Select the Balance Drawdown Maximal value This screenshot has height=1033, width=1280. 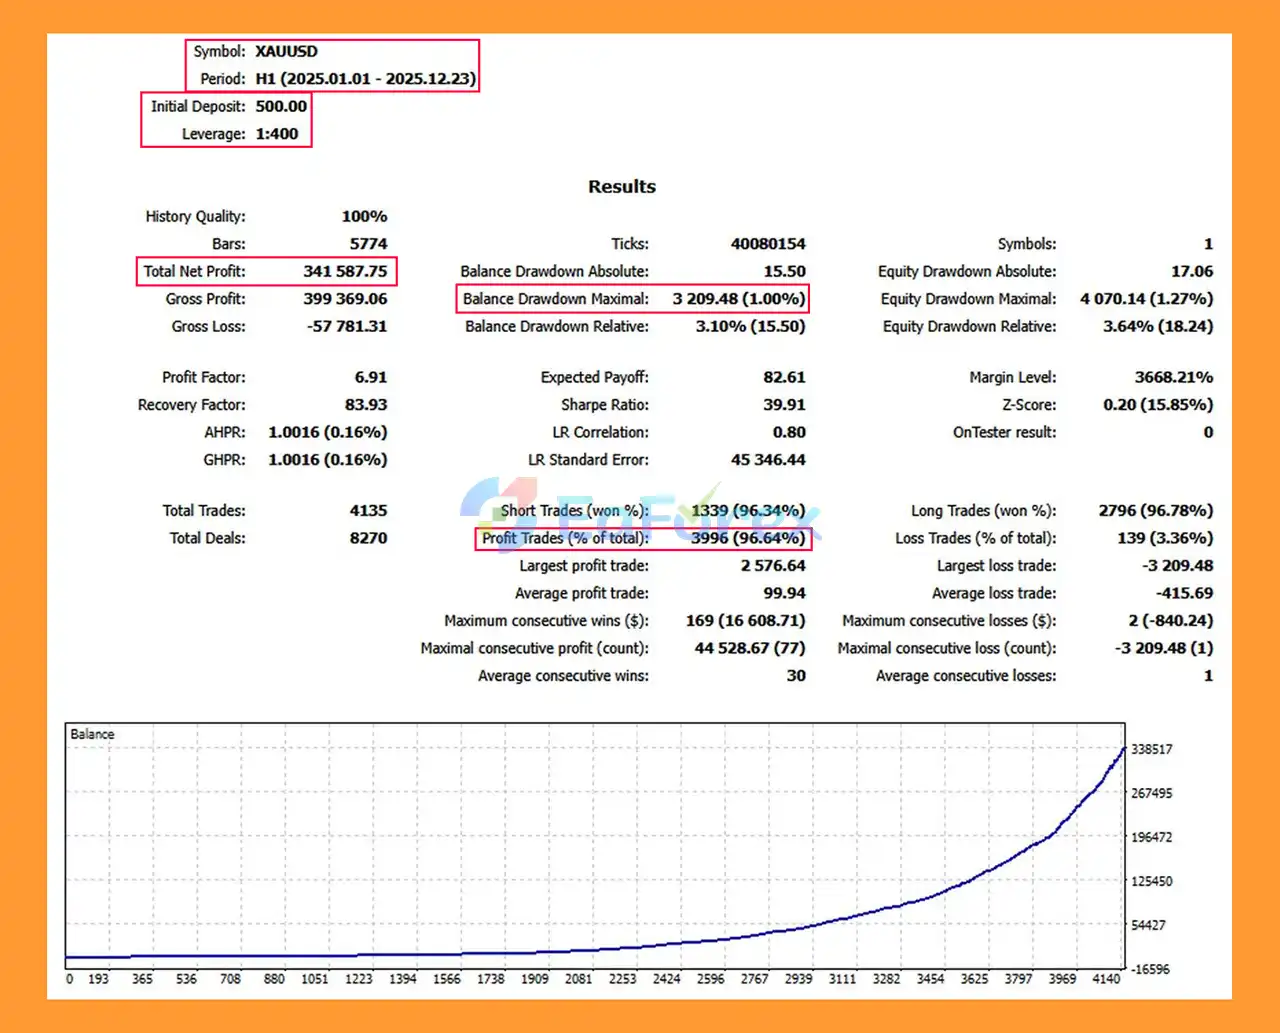pyautogui.click(x=738, y=299)
